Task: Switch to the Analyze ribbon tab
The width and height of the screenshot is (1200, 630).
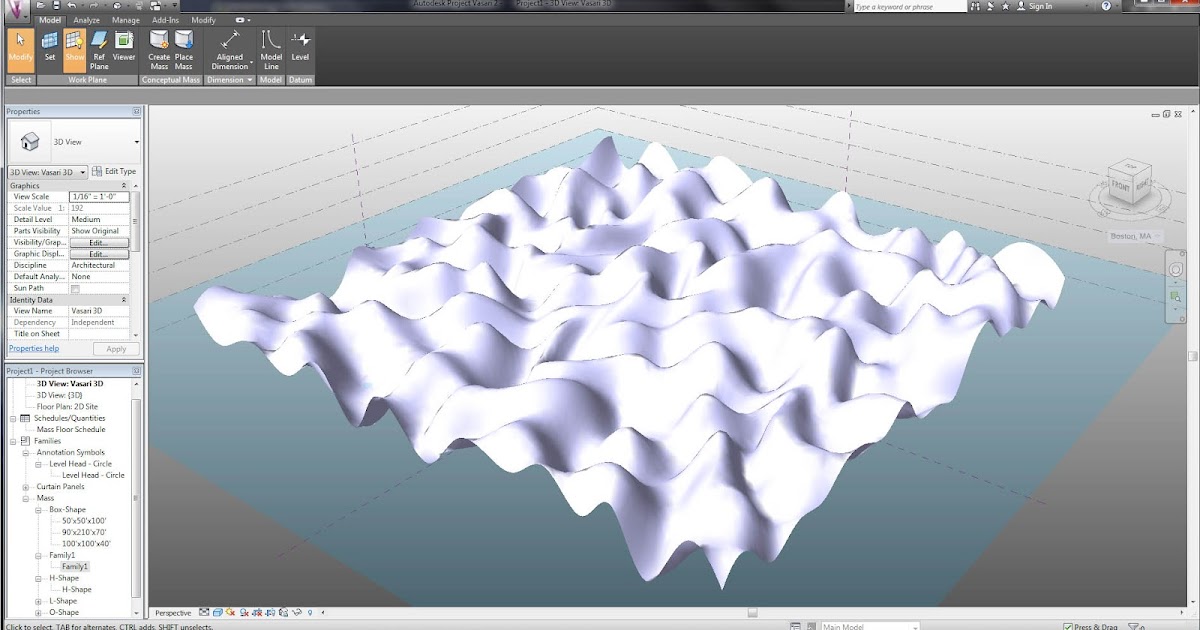Action: (86, 19)
